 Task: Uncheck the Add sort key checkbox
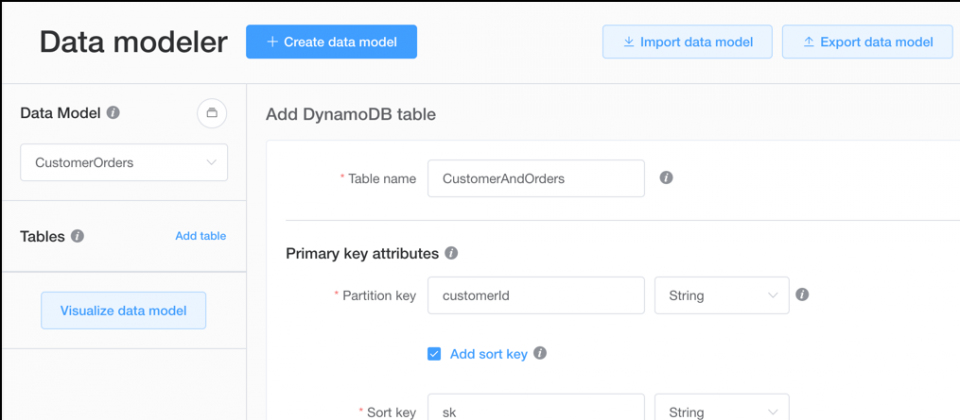[x=434, y=354]
